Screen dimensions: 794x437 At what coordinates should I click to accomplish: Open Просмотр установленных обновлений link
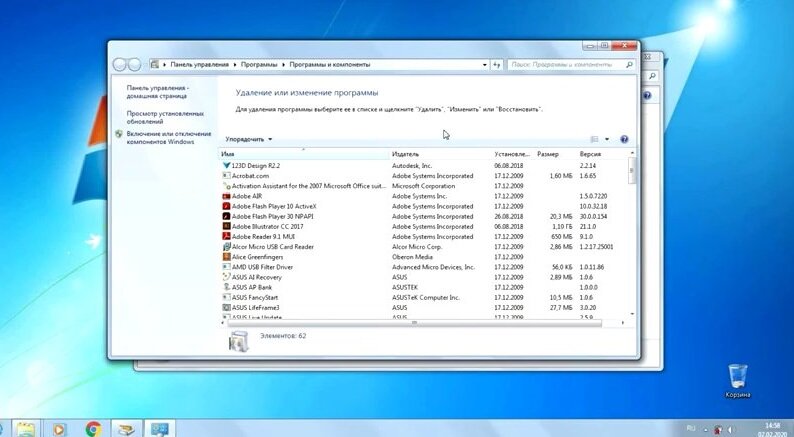pos(165,117)
